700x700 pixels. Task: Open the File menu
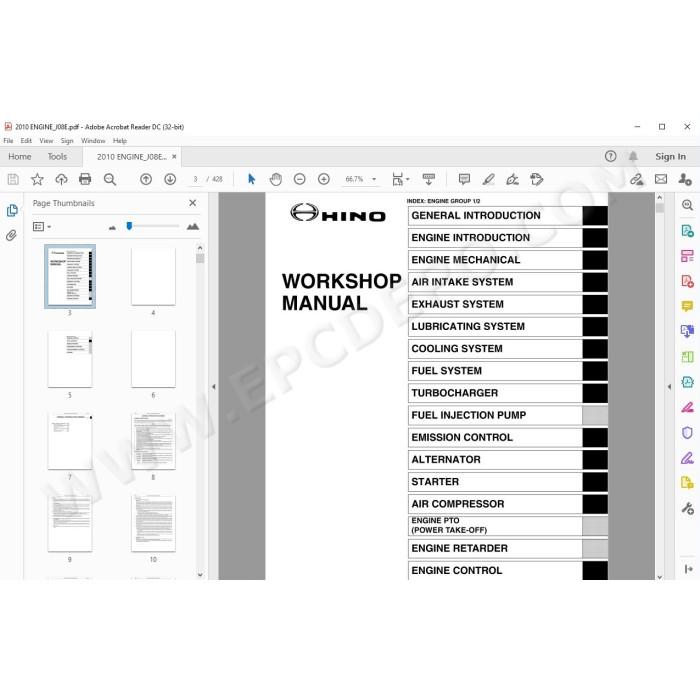point(8,141)
